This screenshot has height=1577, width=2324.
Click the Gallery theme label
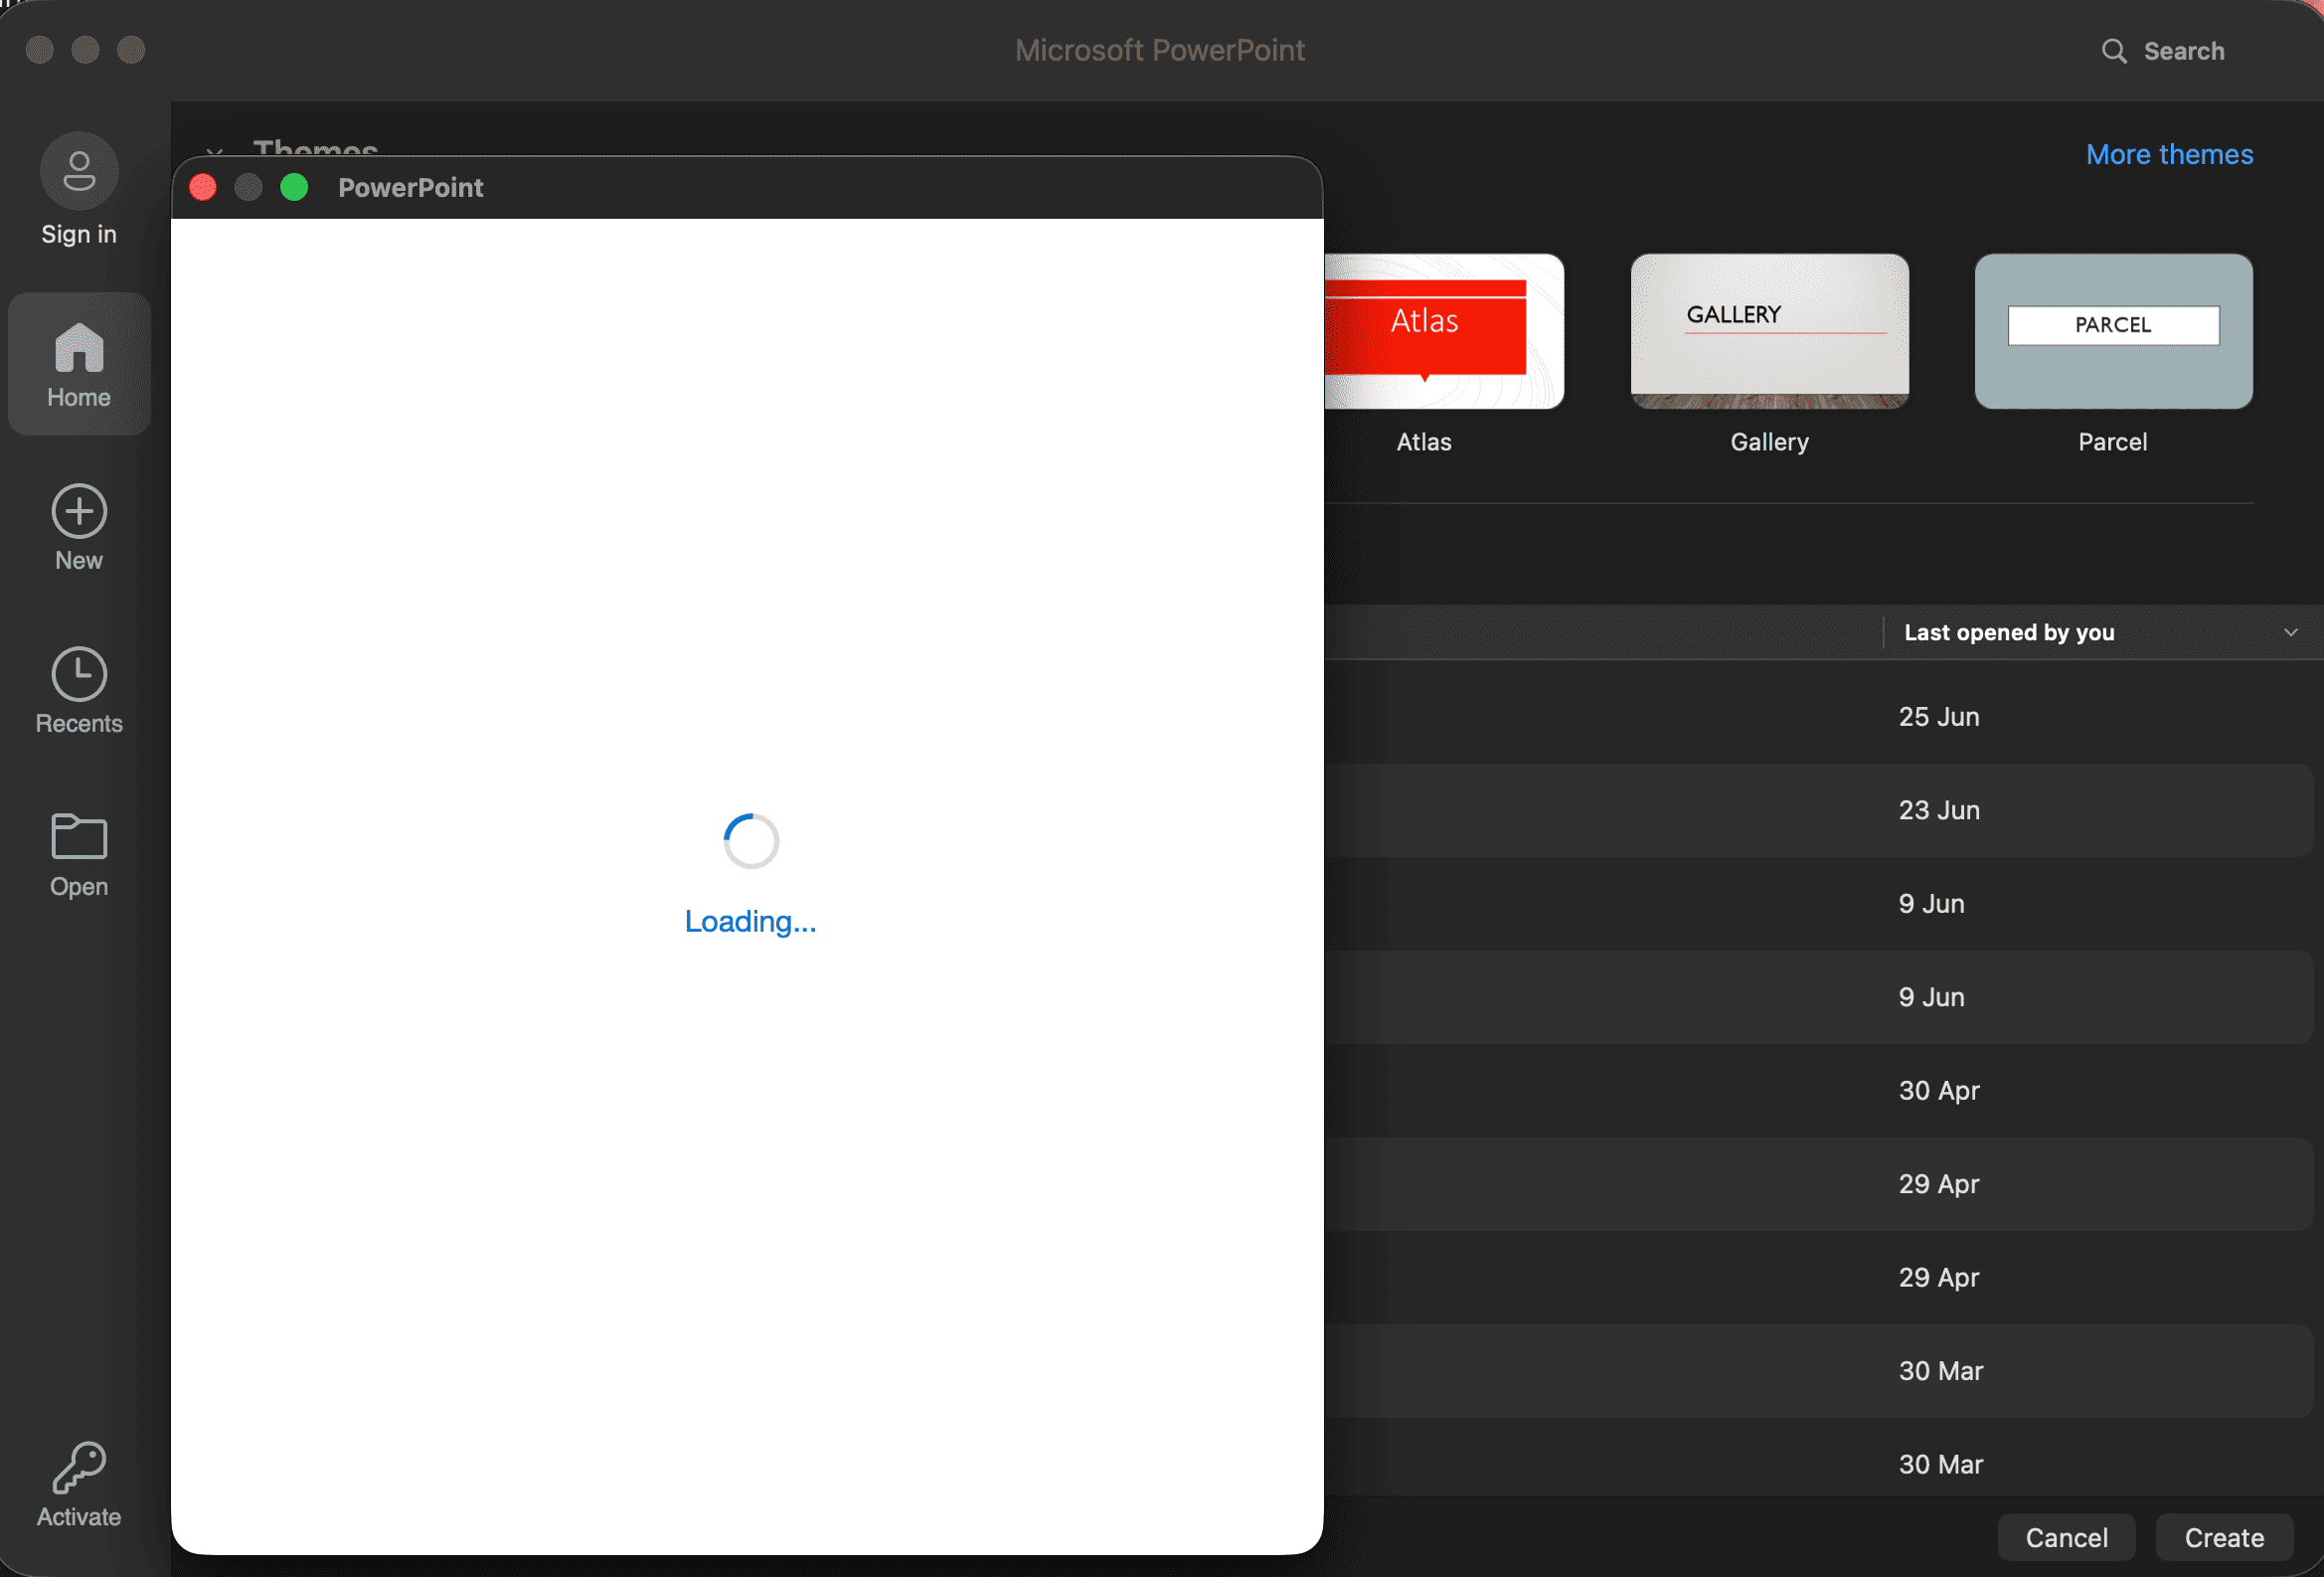(1769, 442)
